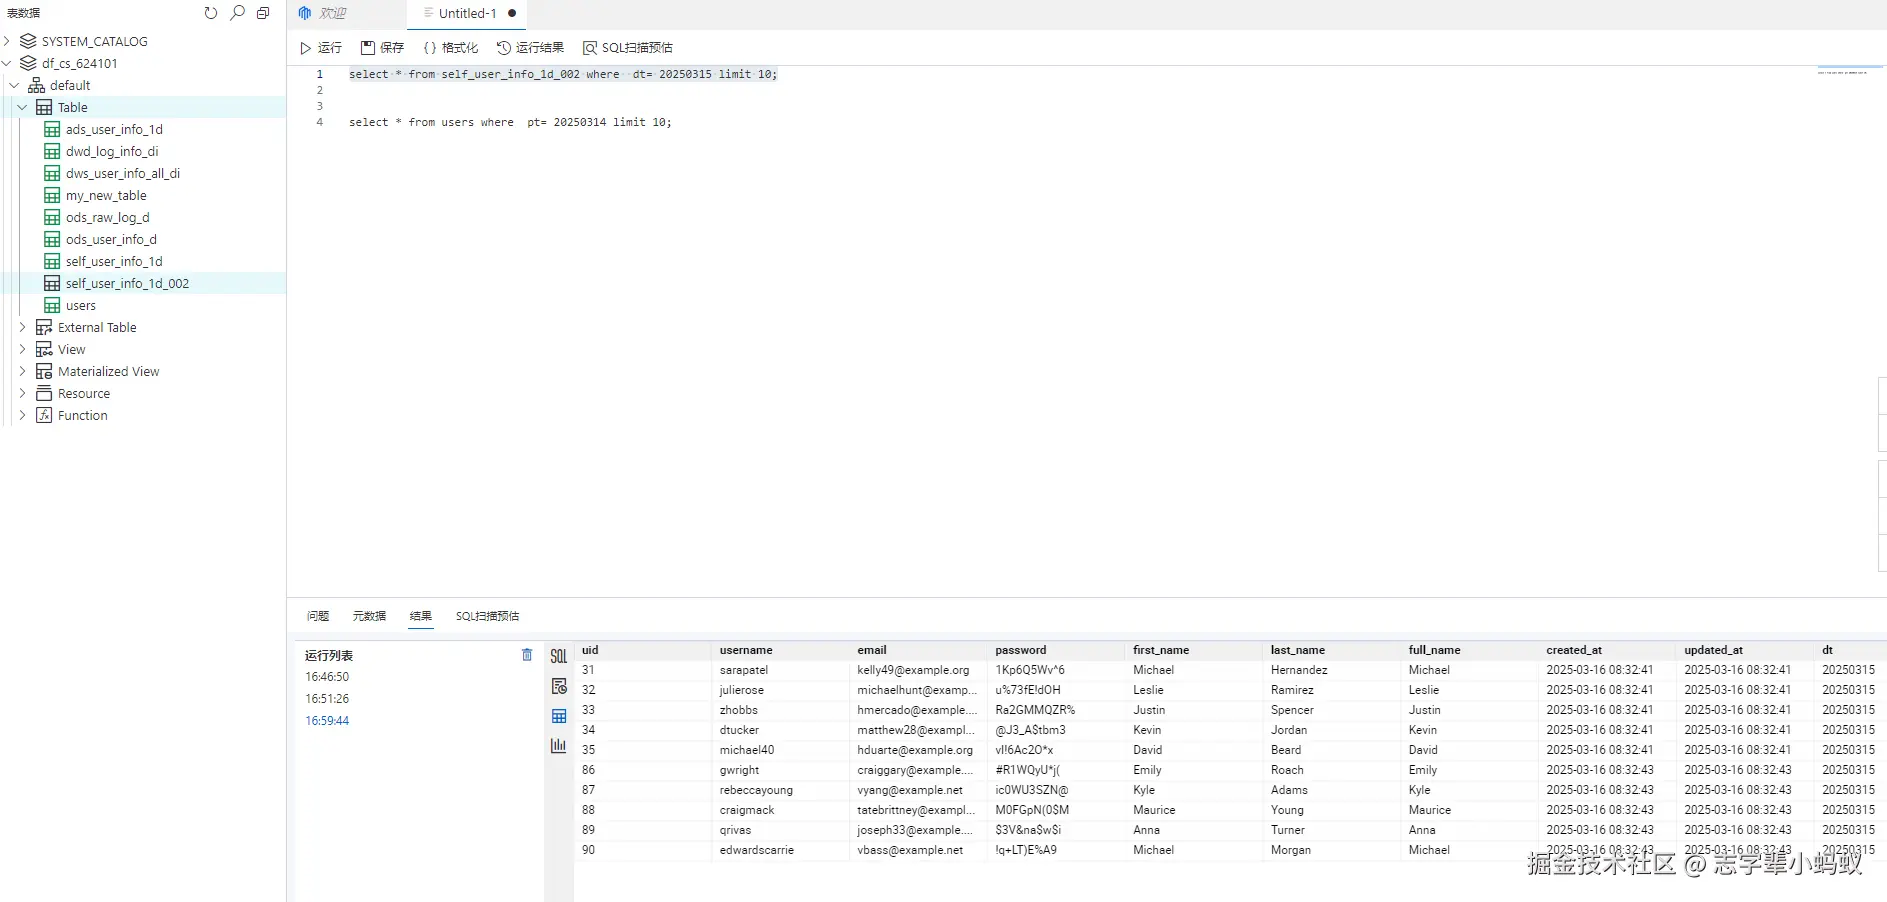Sort by last_name column header
The image size is (1887, 902).
1298,650
